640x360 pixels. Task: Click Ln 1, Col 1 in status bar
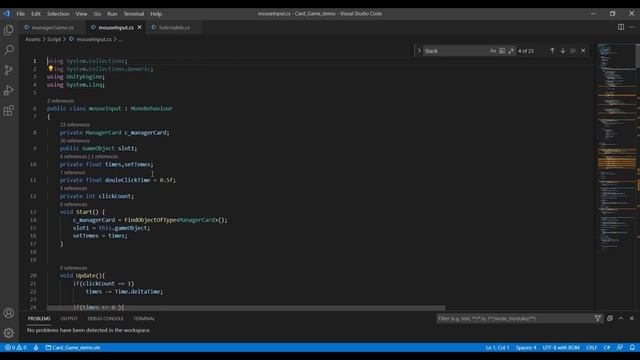(497, 348)
